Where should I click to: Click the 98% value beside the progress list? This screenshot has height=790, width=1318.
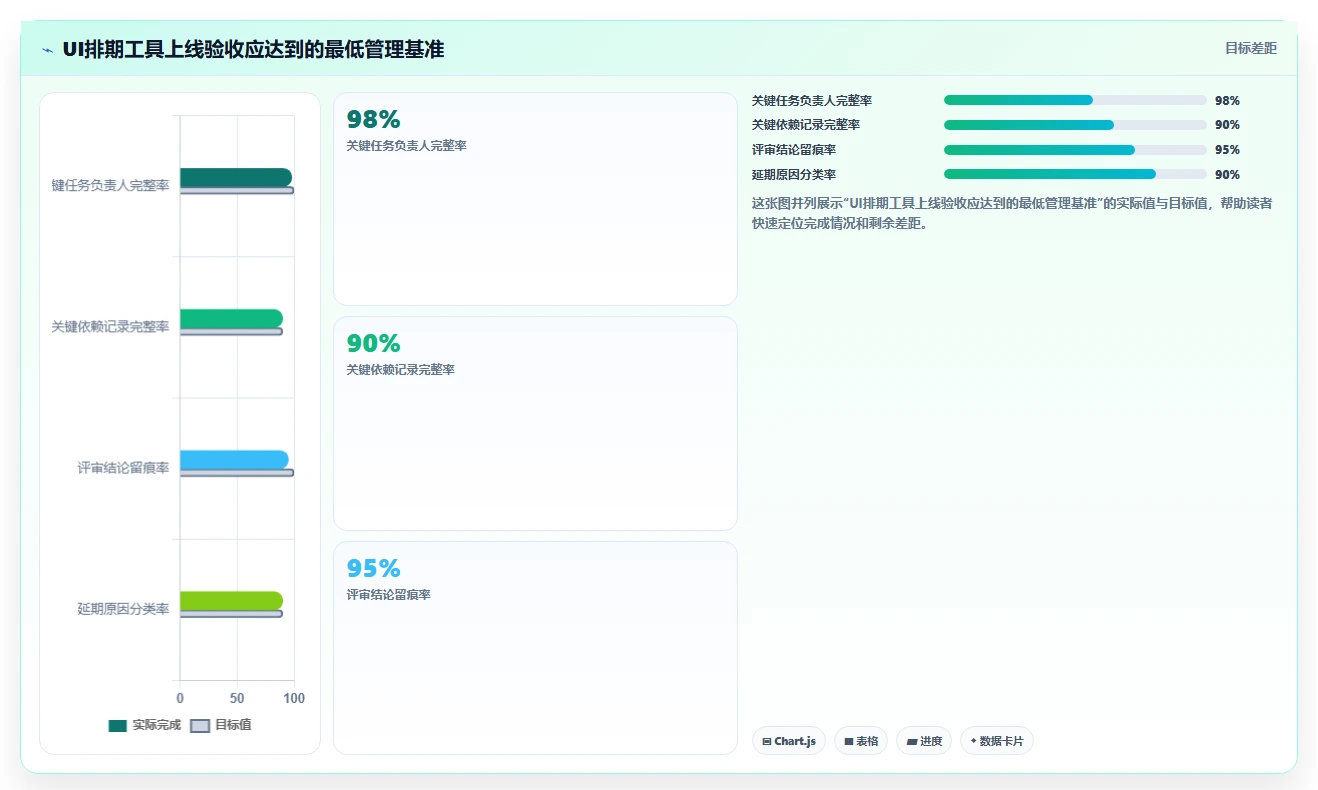1227,101
